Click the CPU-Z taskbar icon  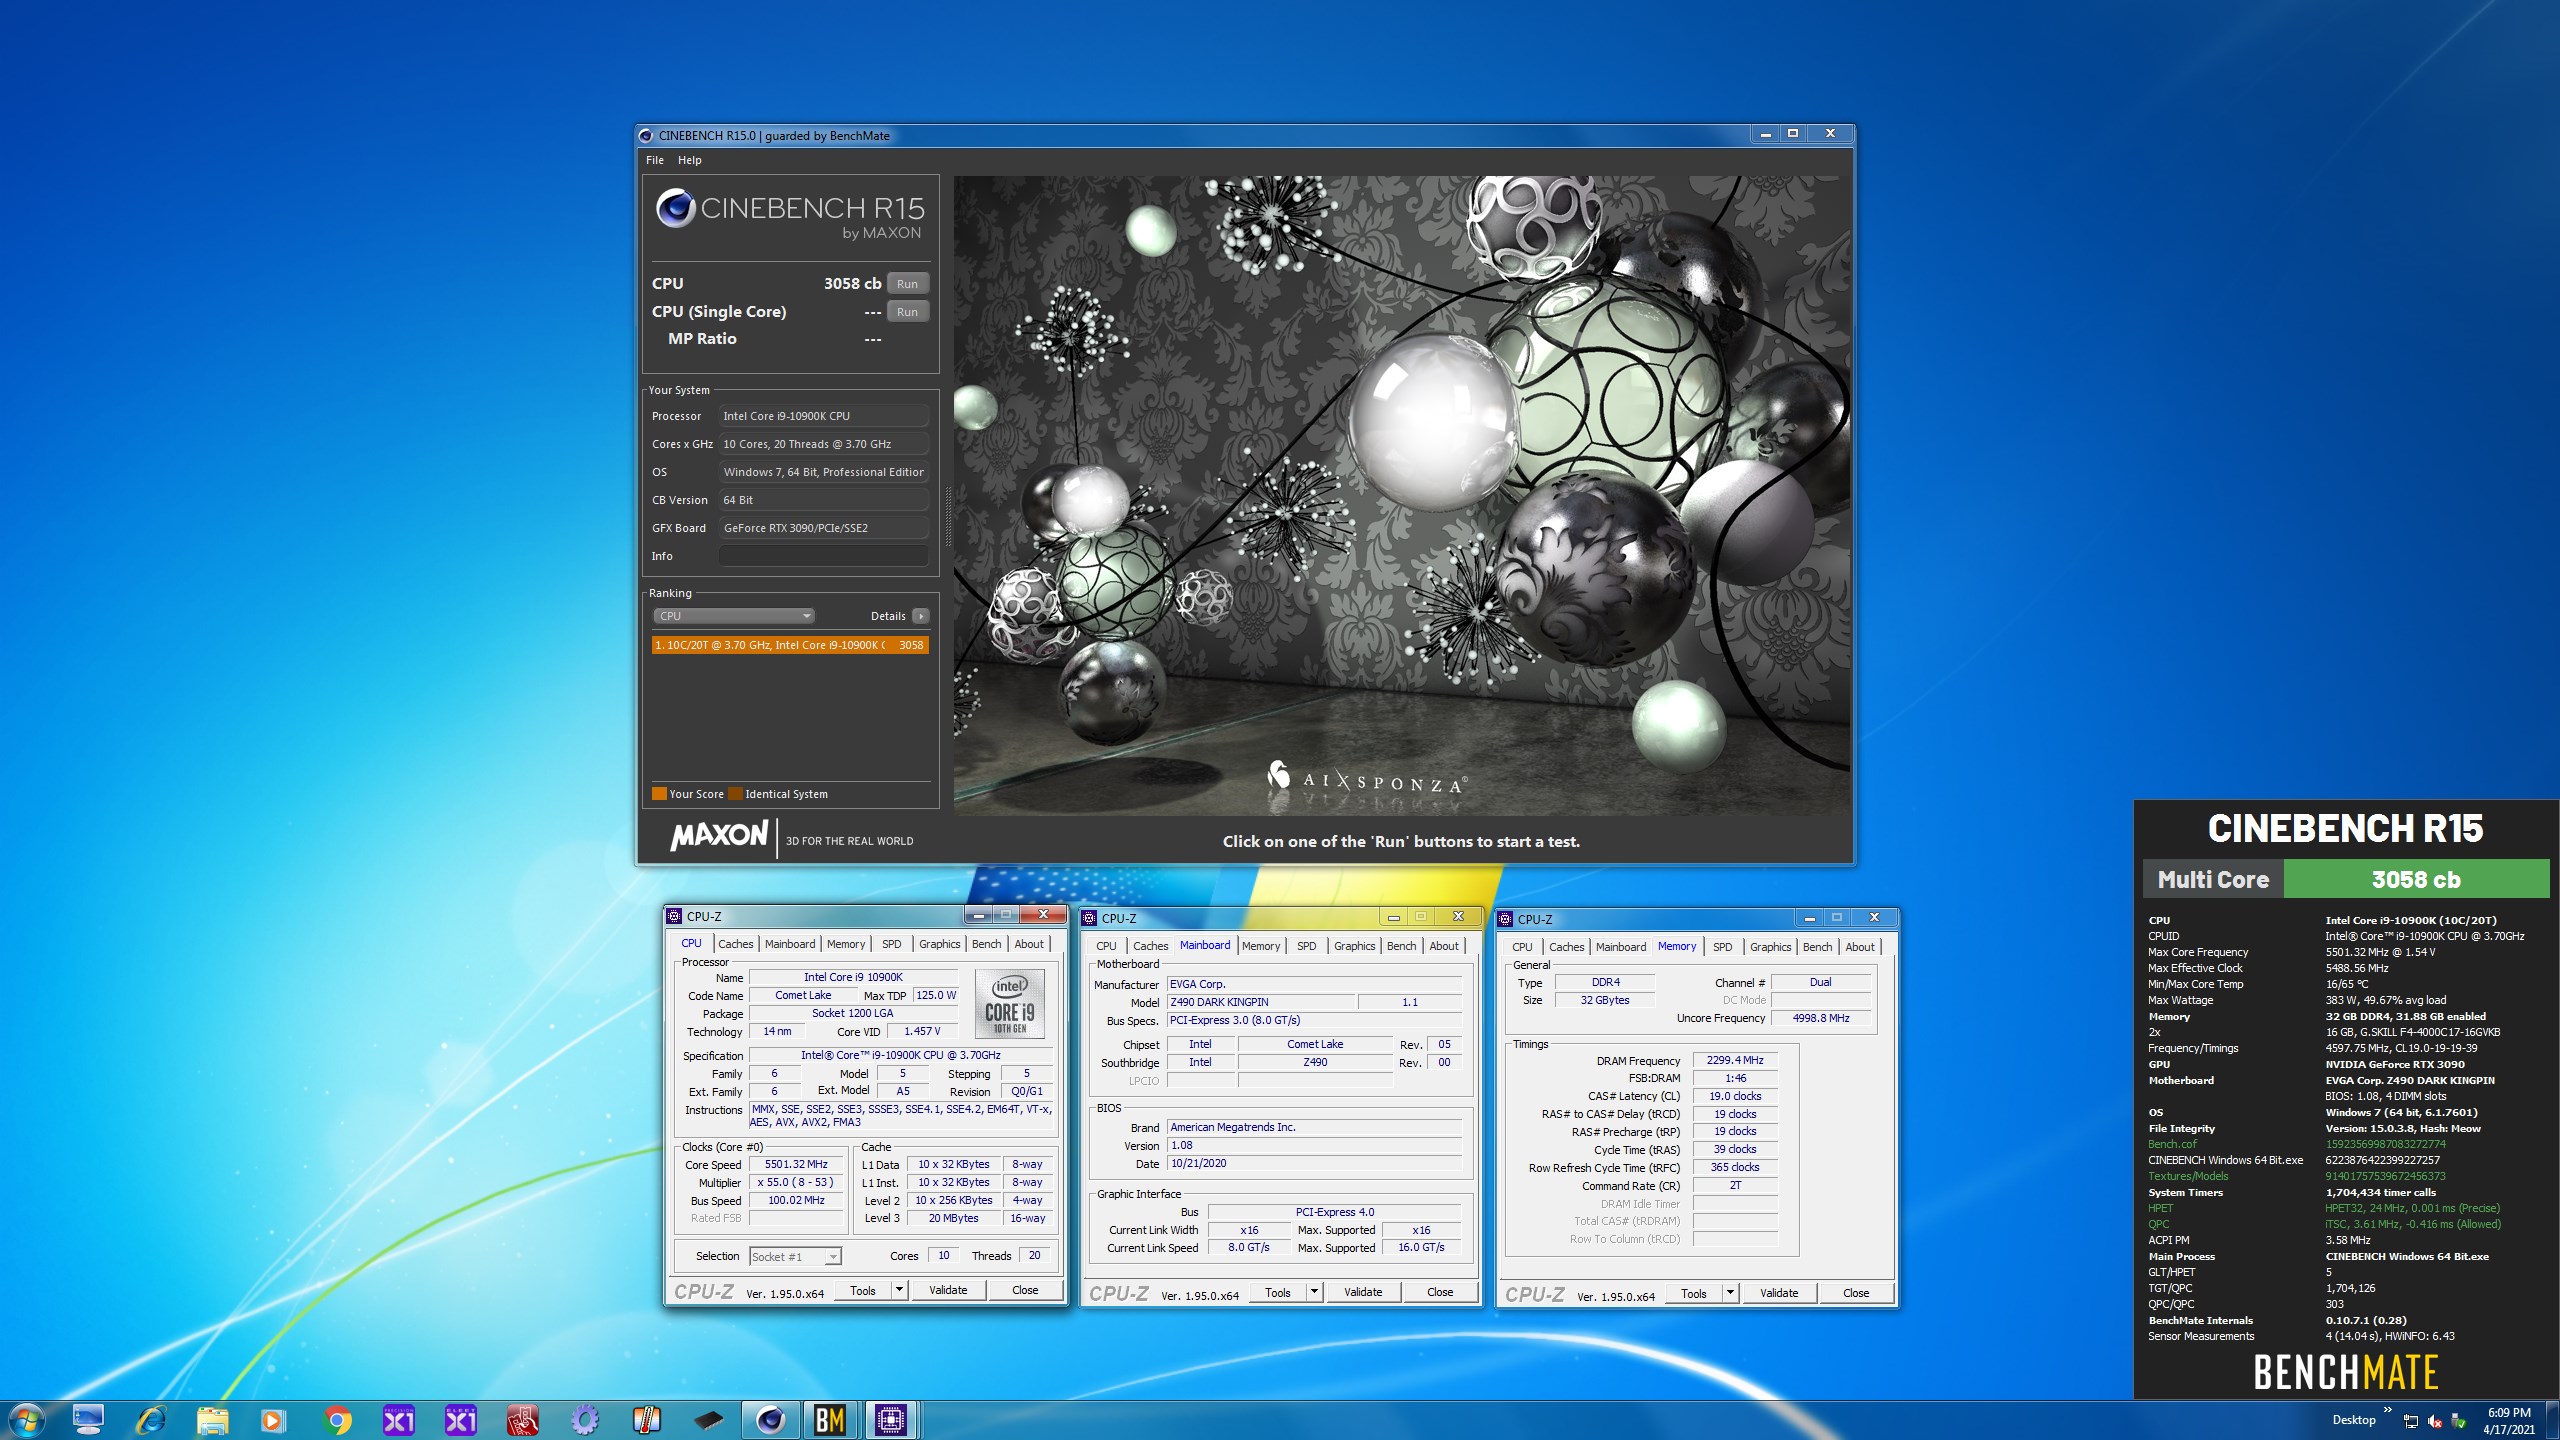[x=890, y=1419]
